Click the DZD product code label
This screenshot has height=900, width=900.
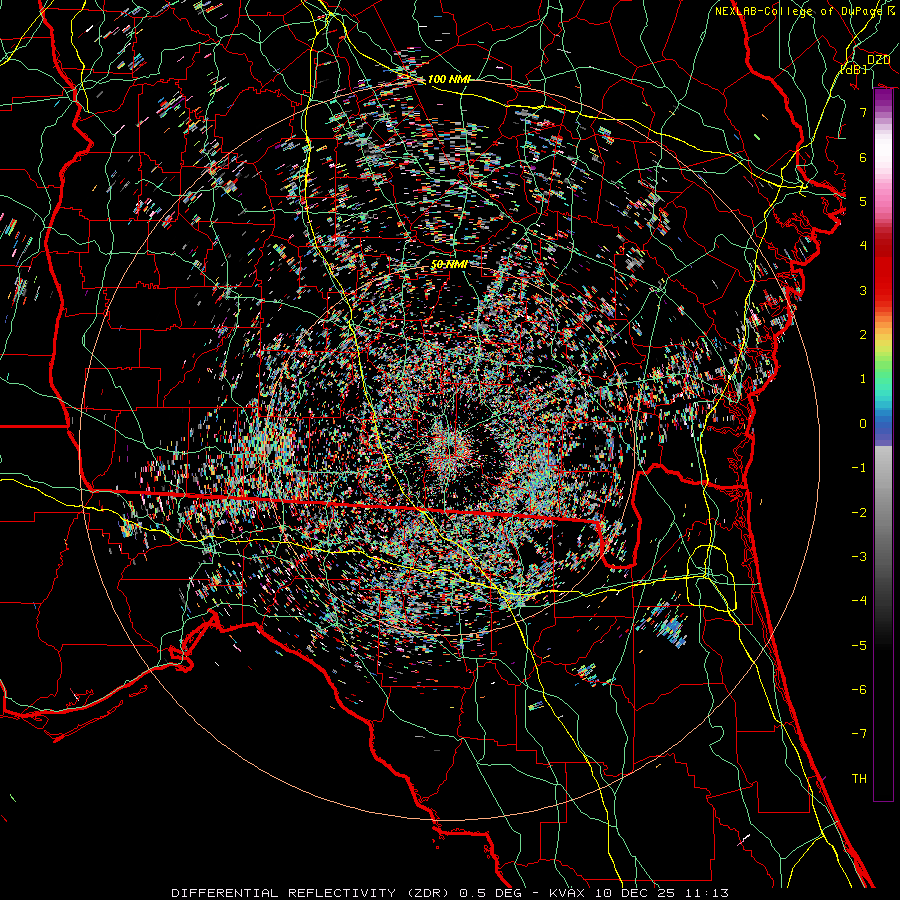coord(878,60)
